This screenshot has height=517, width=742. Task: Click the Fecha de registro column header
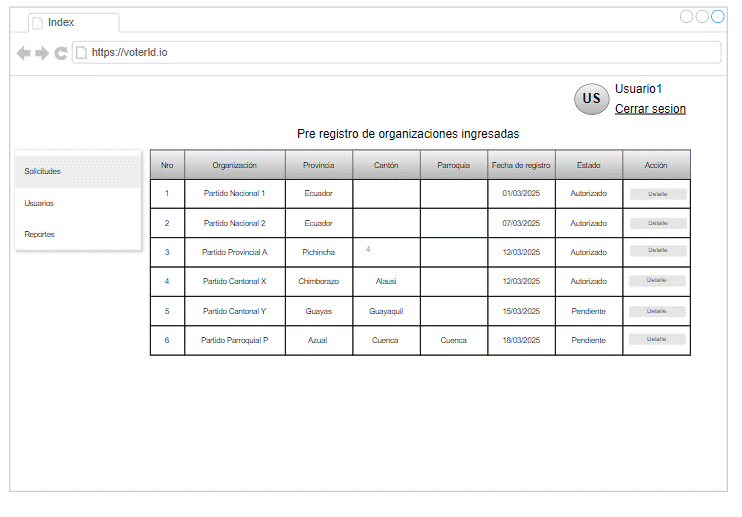(x=521, y=165)
